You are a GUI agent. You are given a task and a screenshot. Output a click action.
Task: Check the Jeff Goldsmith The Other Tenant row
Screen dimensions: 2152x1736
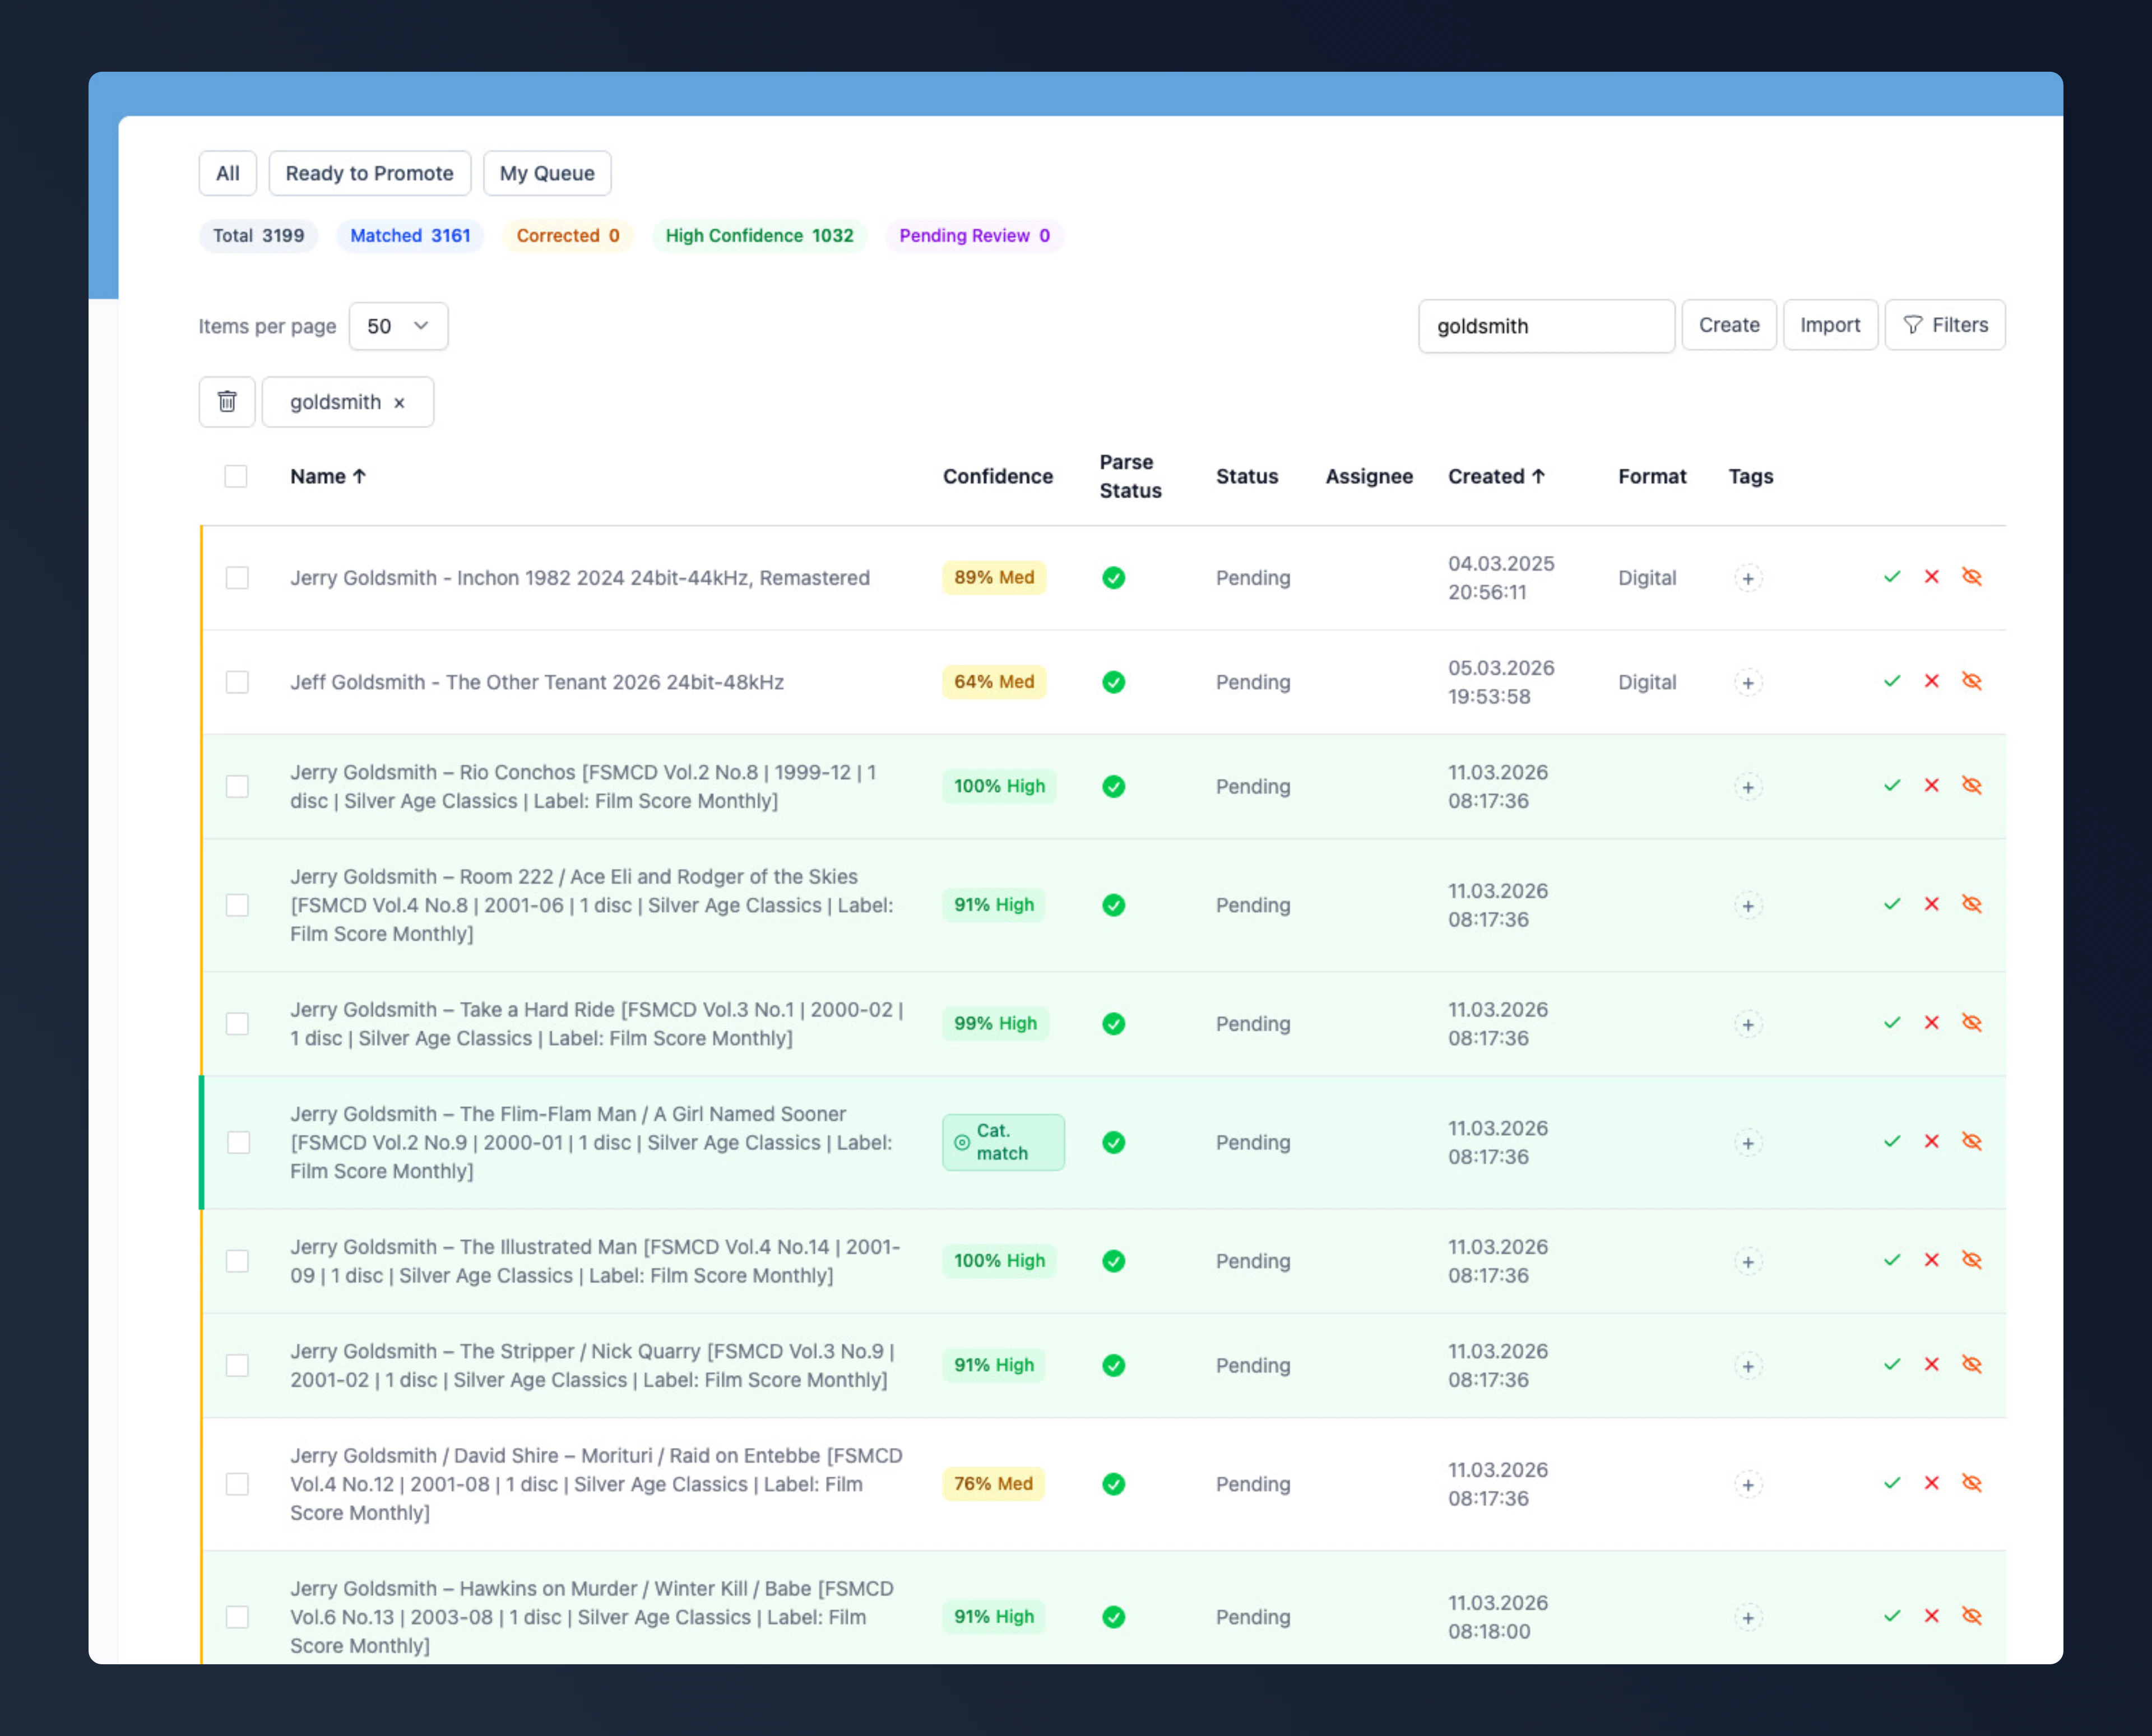(237, 682)
